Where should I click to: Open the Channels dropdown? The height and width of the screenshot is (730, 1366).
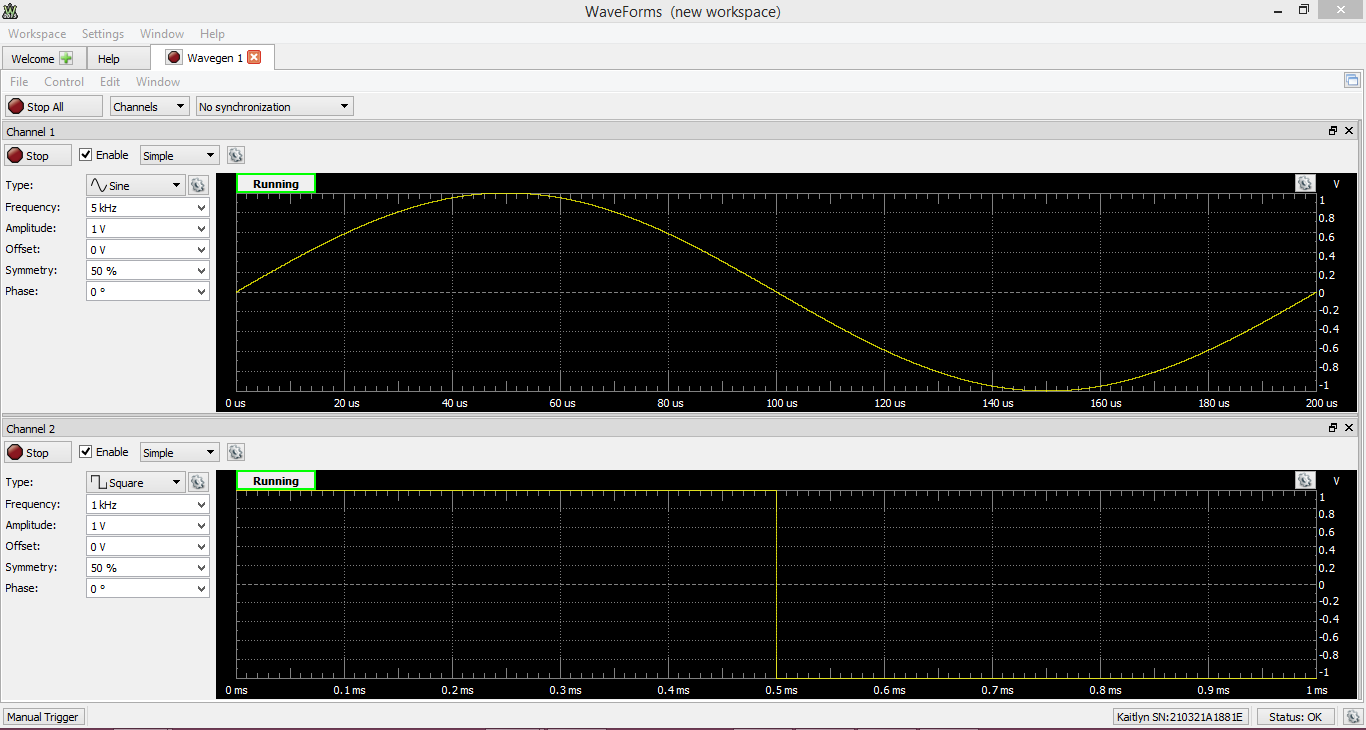coord(149,106)
